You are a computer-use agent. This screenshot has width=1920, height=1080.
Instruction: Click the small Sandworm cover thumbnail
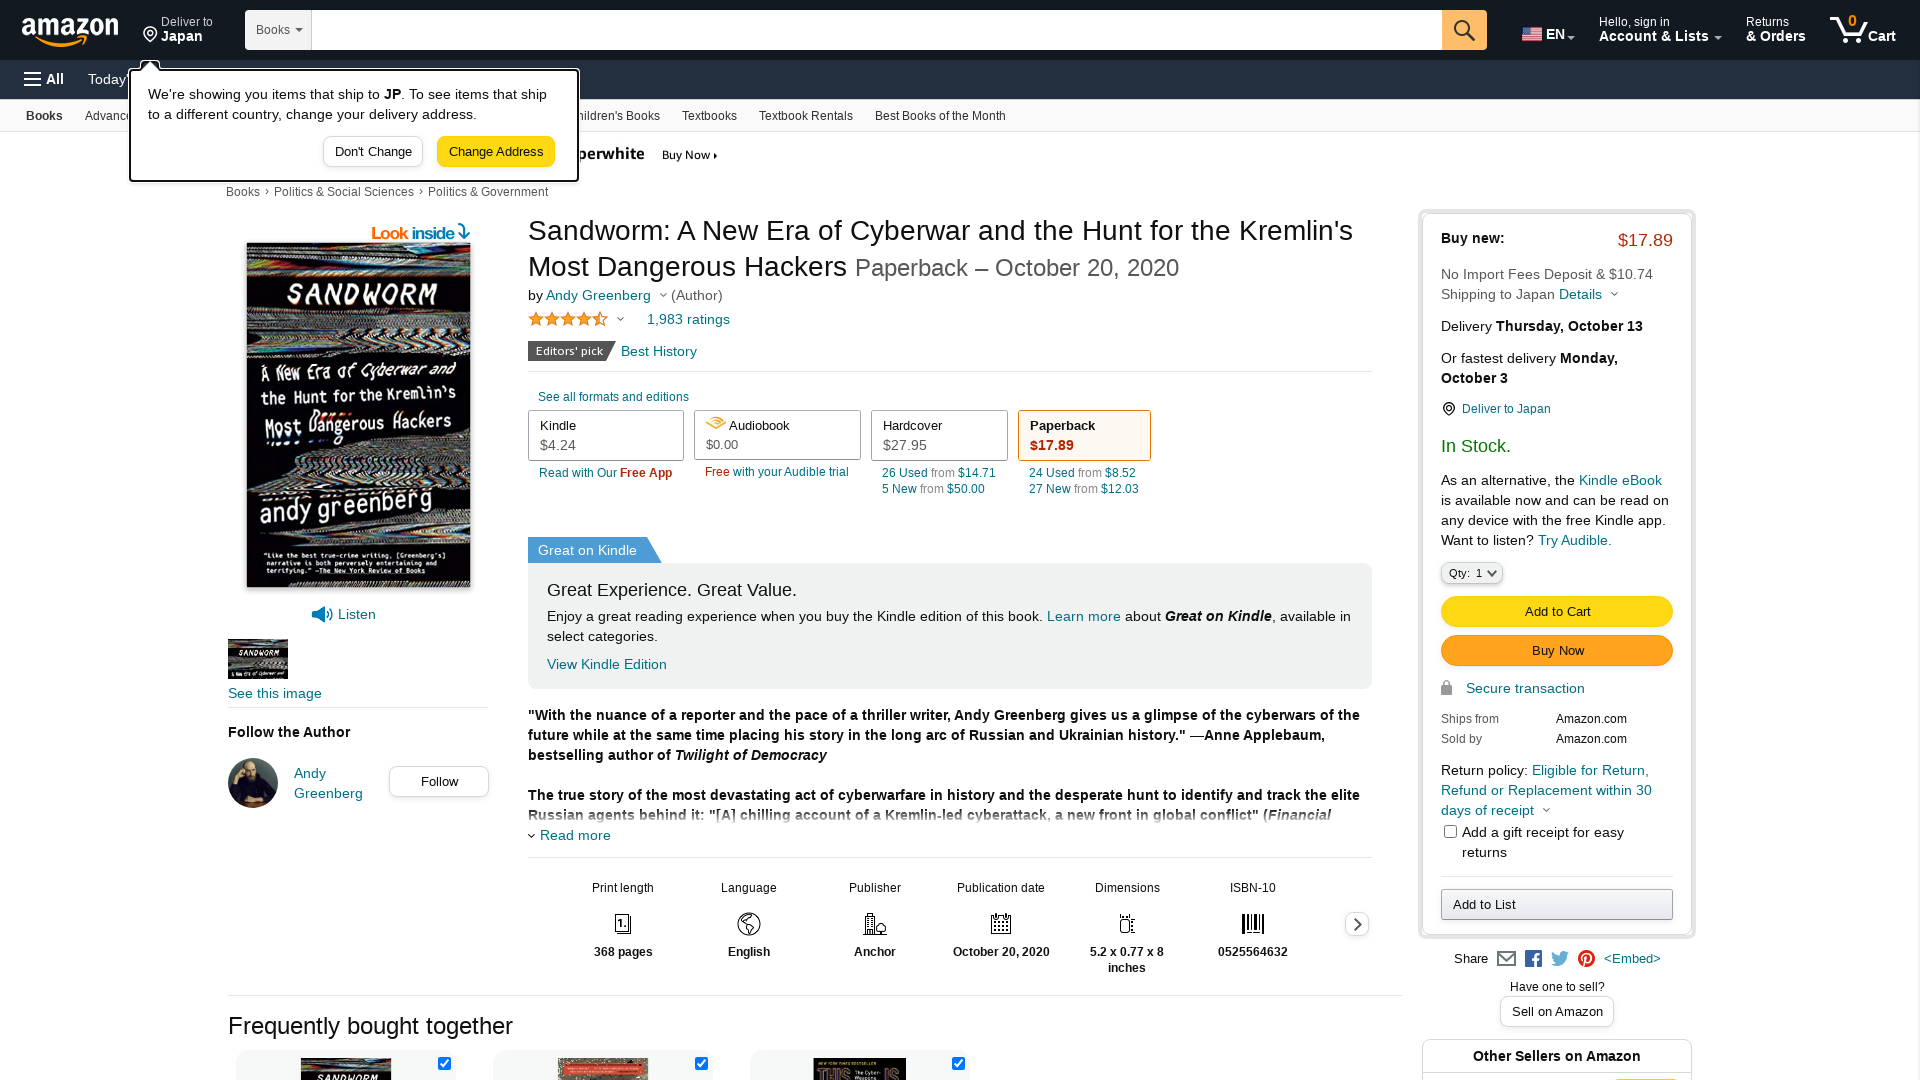(258, 659)
